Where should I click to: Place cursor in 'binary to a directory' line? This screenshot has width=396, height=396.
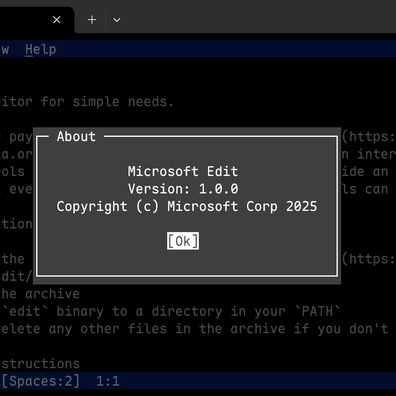170,312
